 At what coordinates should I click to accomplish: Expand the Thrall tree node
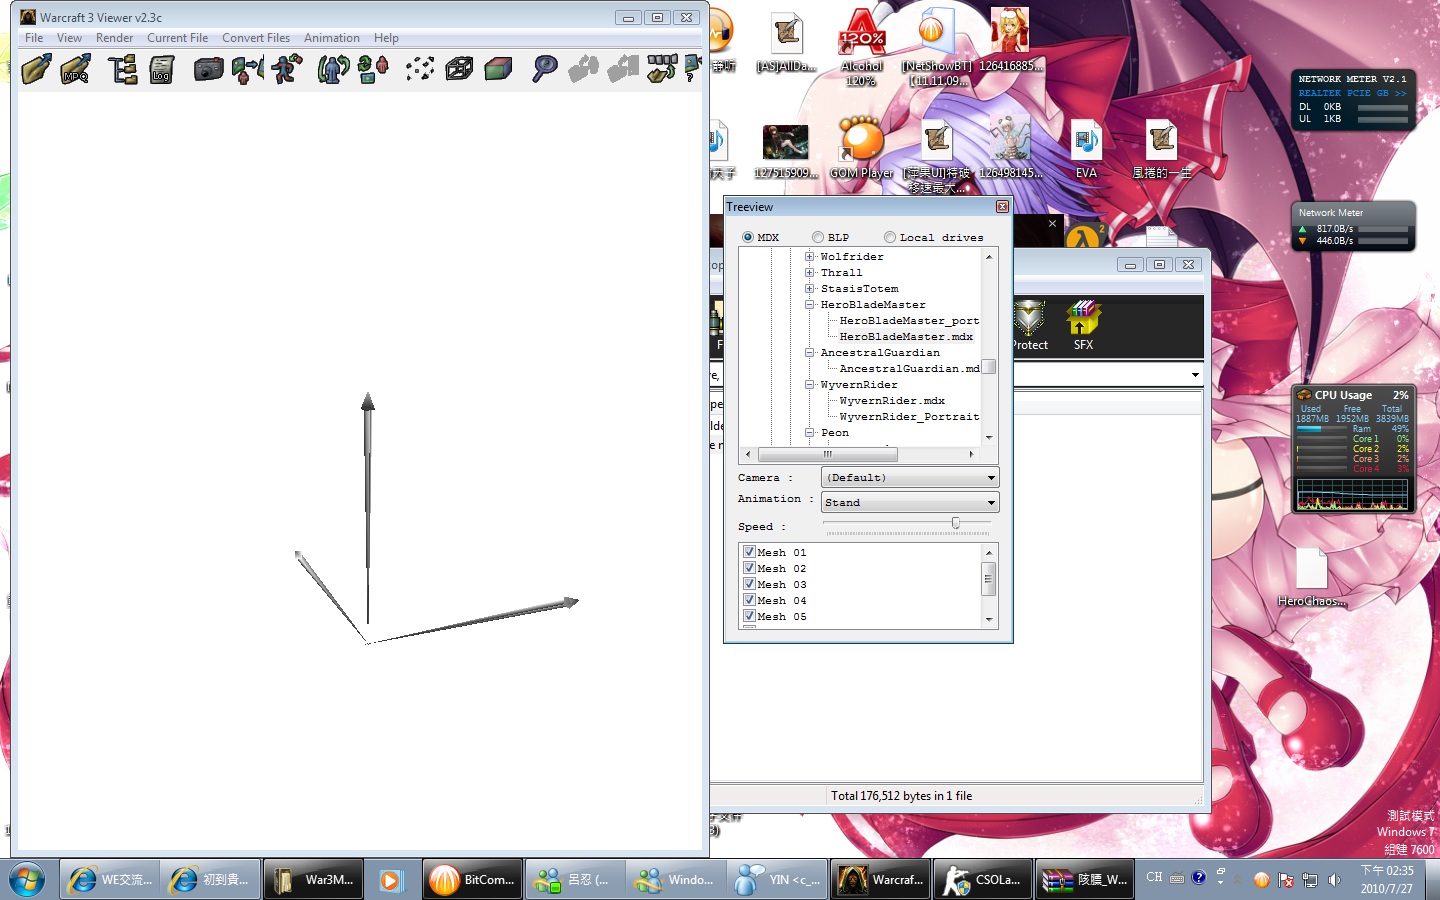click(809, 272)
